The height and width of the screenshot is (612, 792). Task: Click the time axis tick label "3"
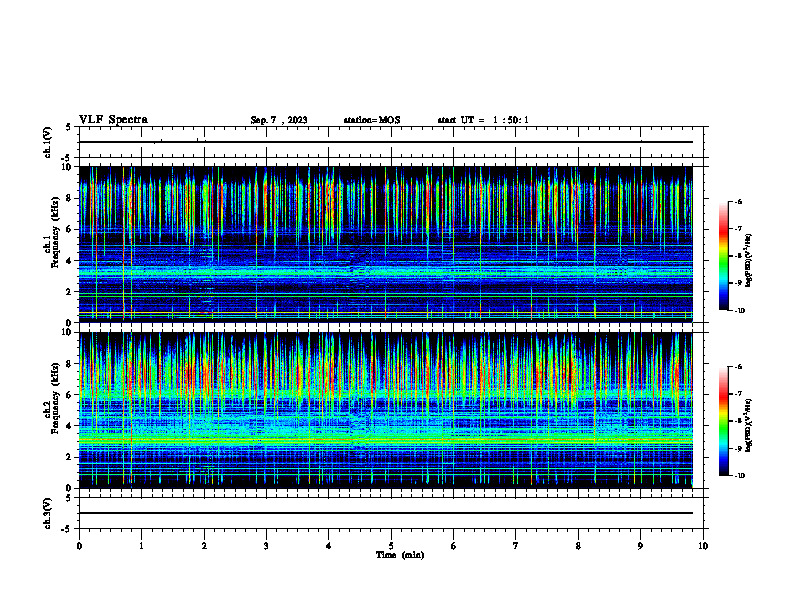coord(266,546)
